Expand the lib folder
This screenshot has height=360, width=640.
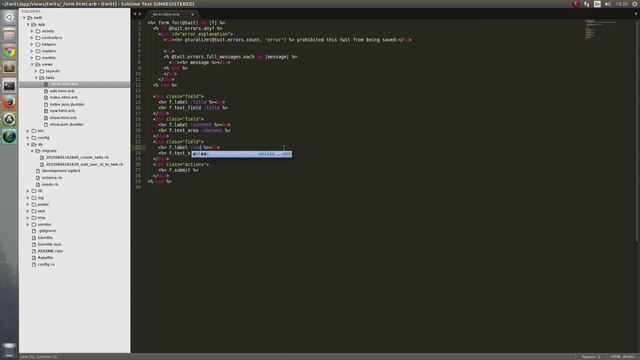coord(28,191)
